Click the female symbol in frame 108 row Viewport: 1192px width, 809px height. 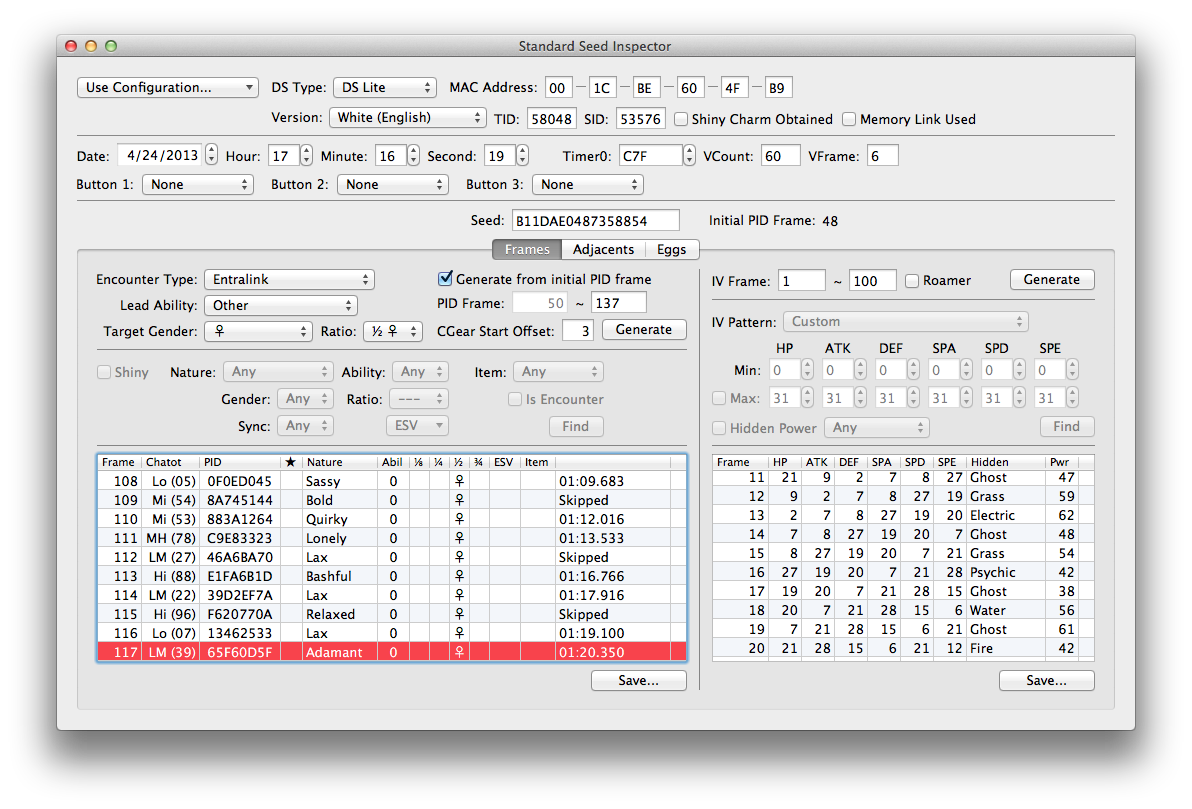[459, 481]
